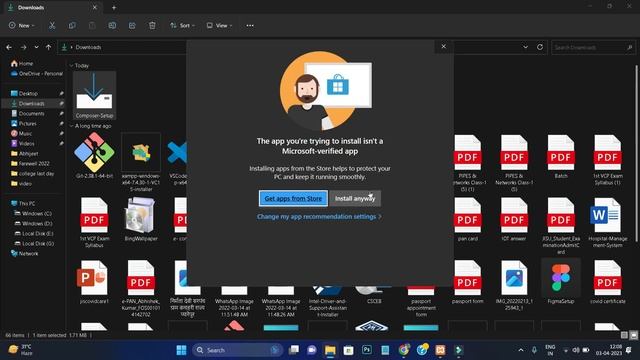Click the taskbar Search box
640x360 pixels.
tap(237, 350)
